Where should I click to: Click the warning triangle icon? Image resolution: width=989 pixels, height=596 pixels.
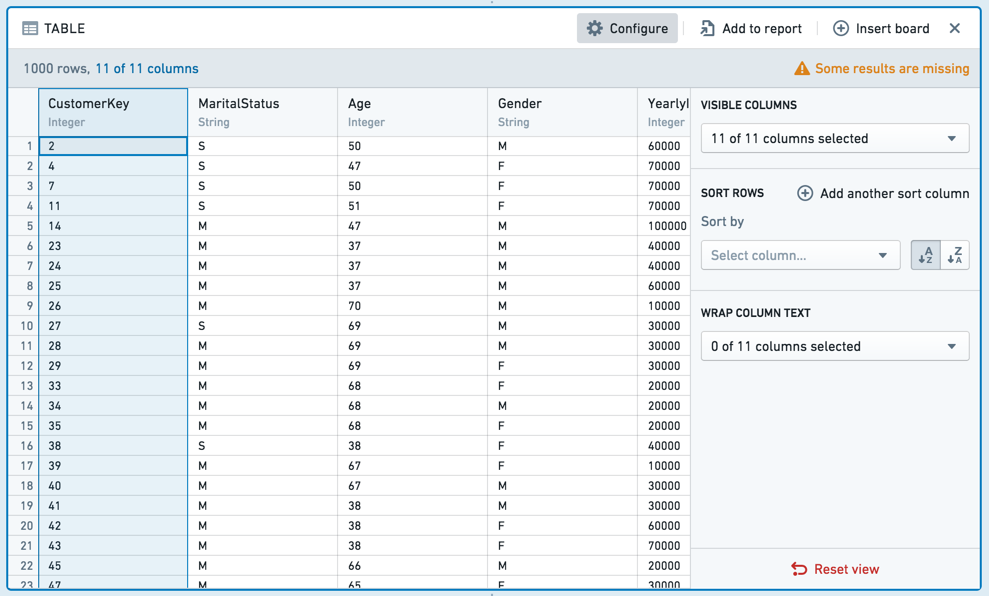click(x=802, y=68)
